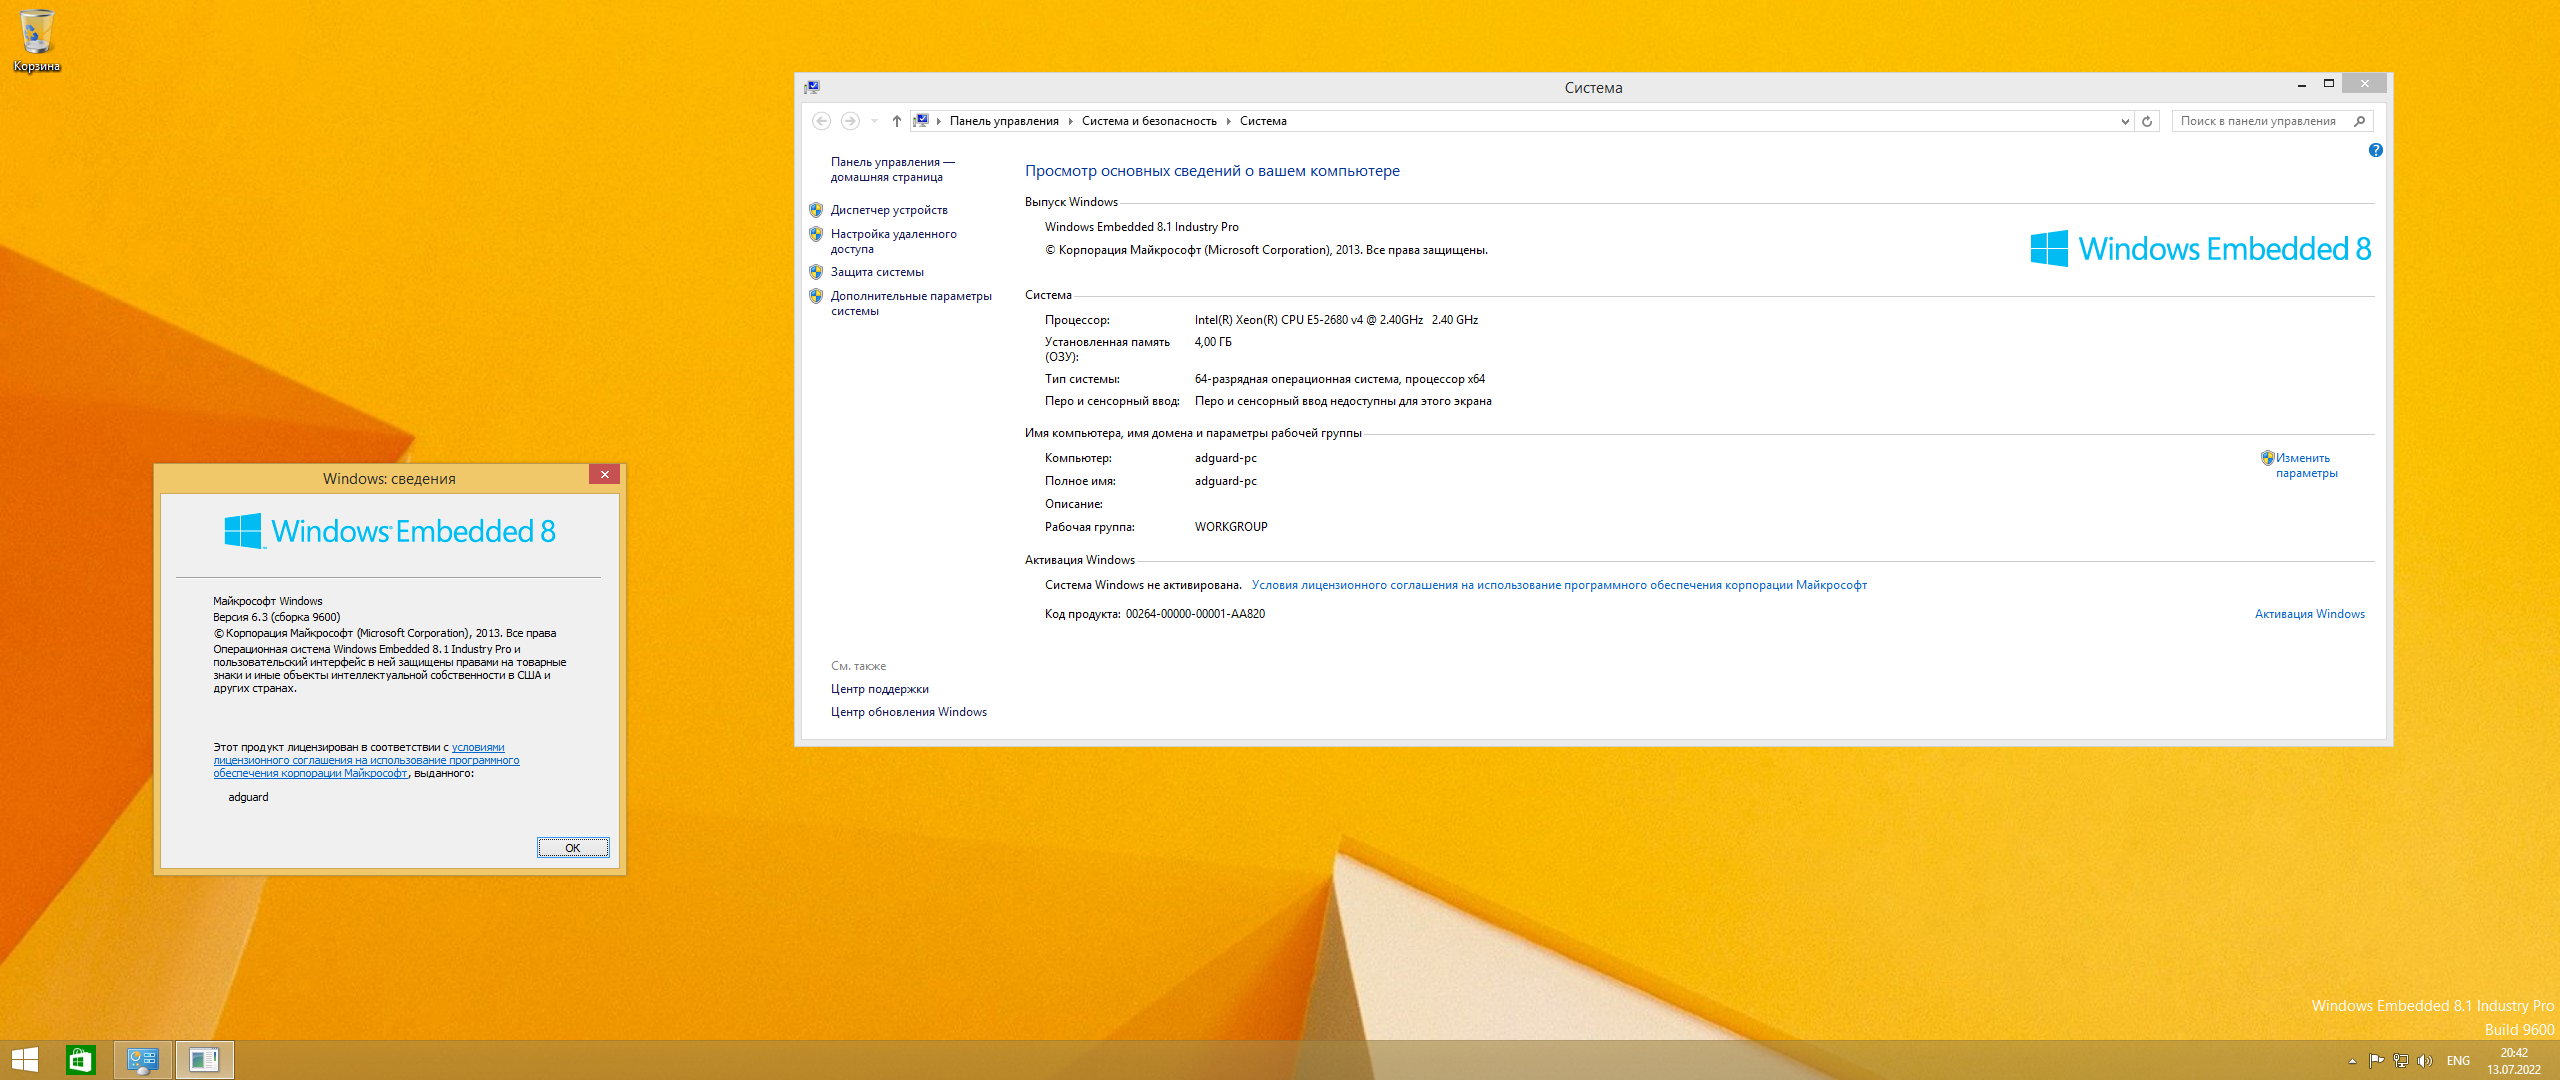
Task: Close the Windows: сведения dialog
Action: pos(604,474)
